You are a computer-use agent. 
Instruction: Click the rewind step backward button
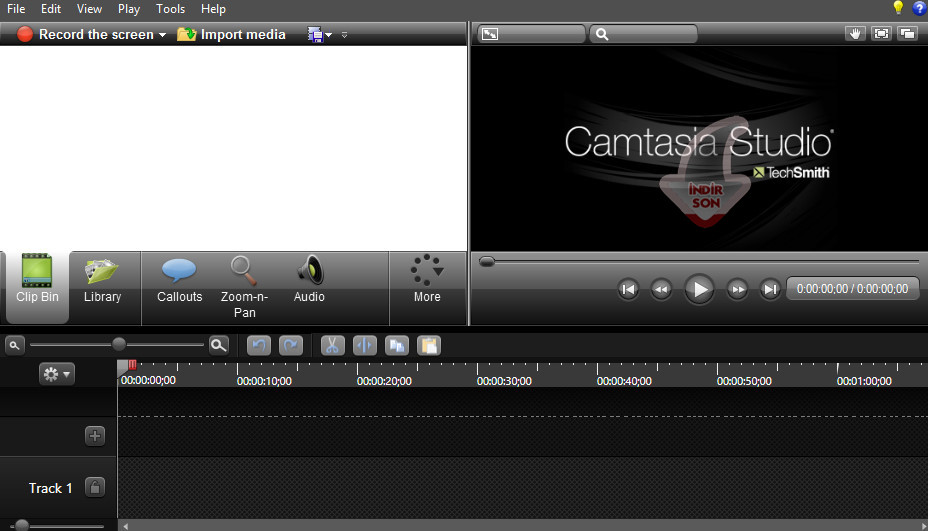pos(661,289)
